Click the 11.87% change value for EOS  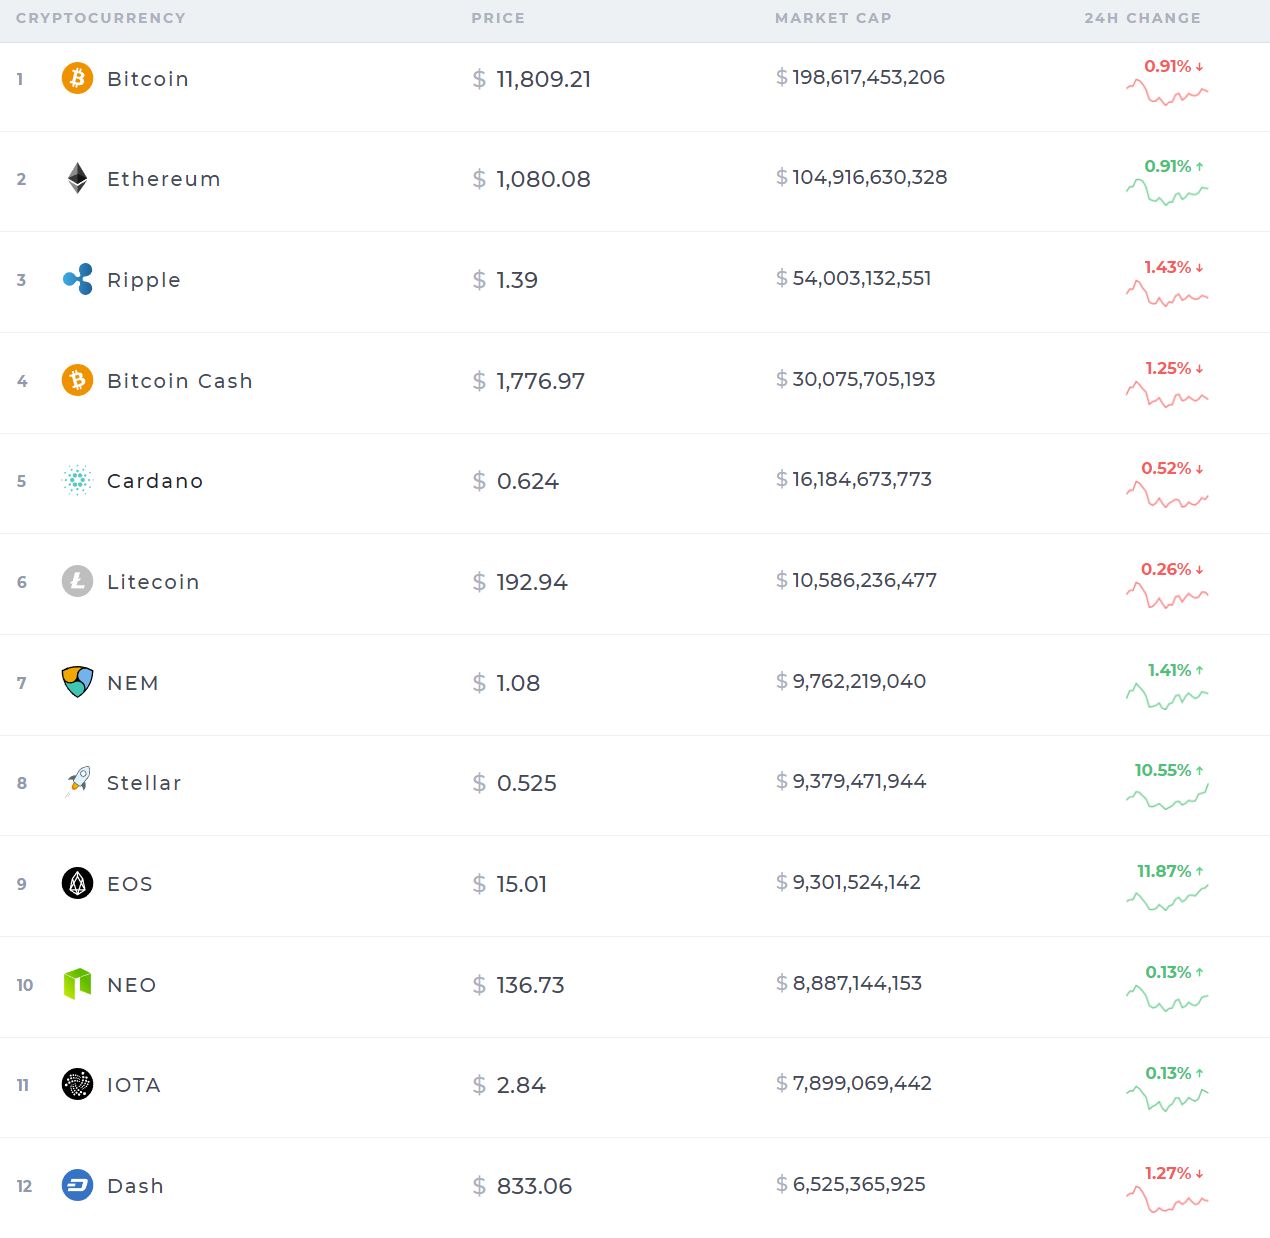1164,871
